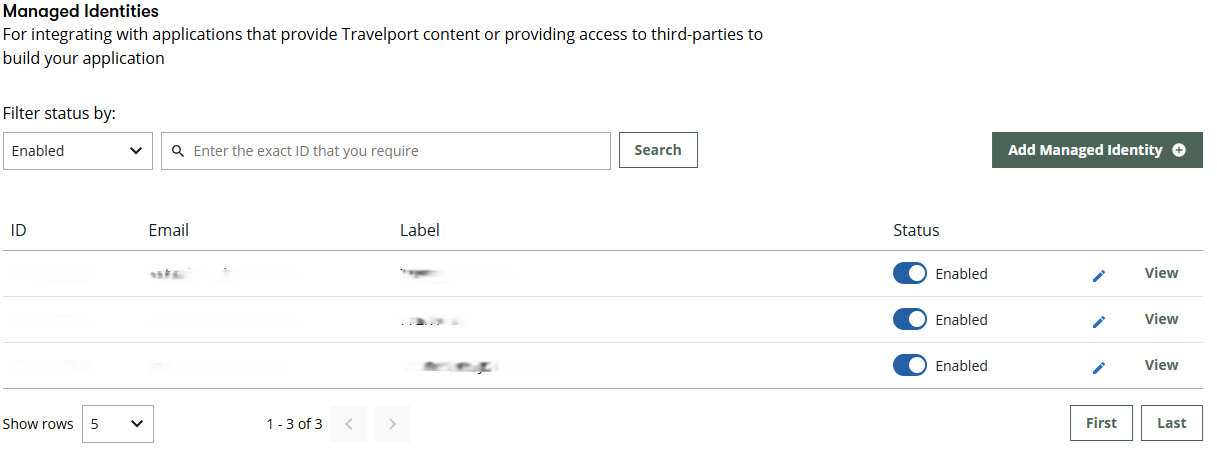Jump to First page
The width and height of the screenshot is (1217, 450).
[x=1101, y=423]
